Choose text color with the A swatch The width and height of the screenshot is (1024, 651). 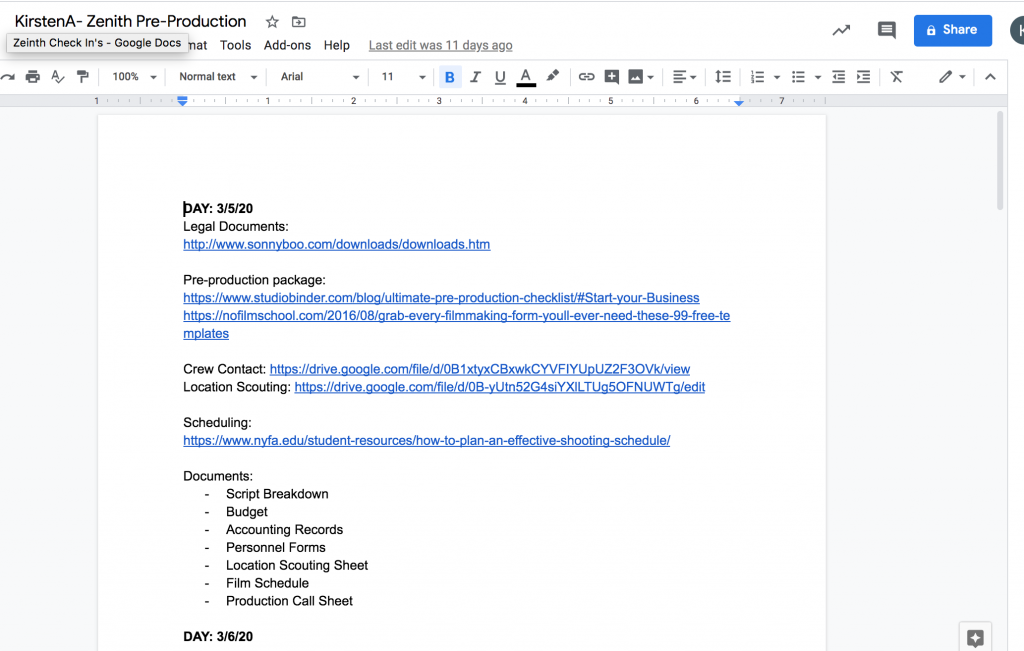pyautogui.click(x=526, y=77)
